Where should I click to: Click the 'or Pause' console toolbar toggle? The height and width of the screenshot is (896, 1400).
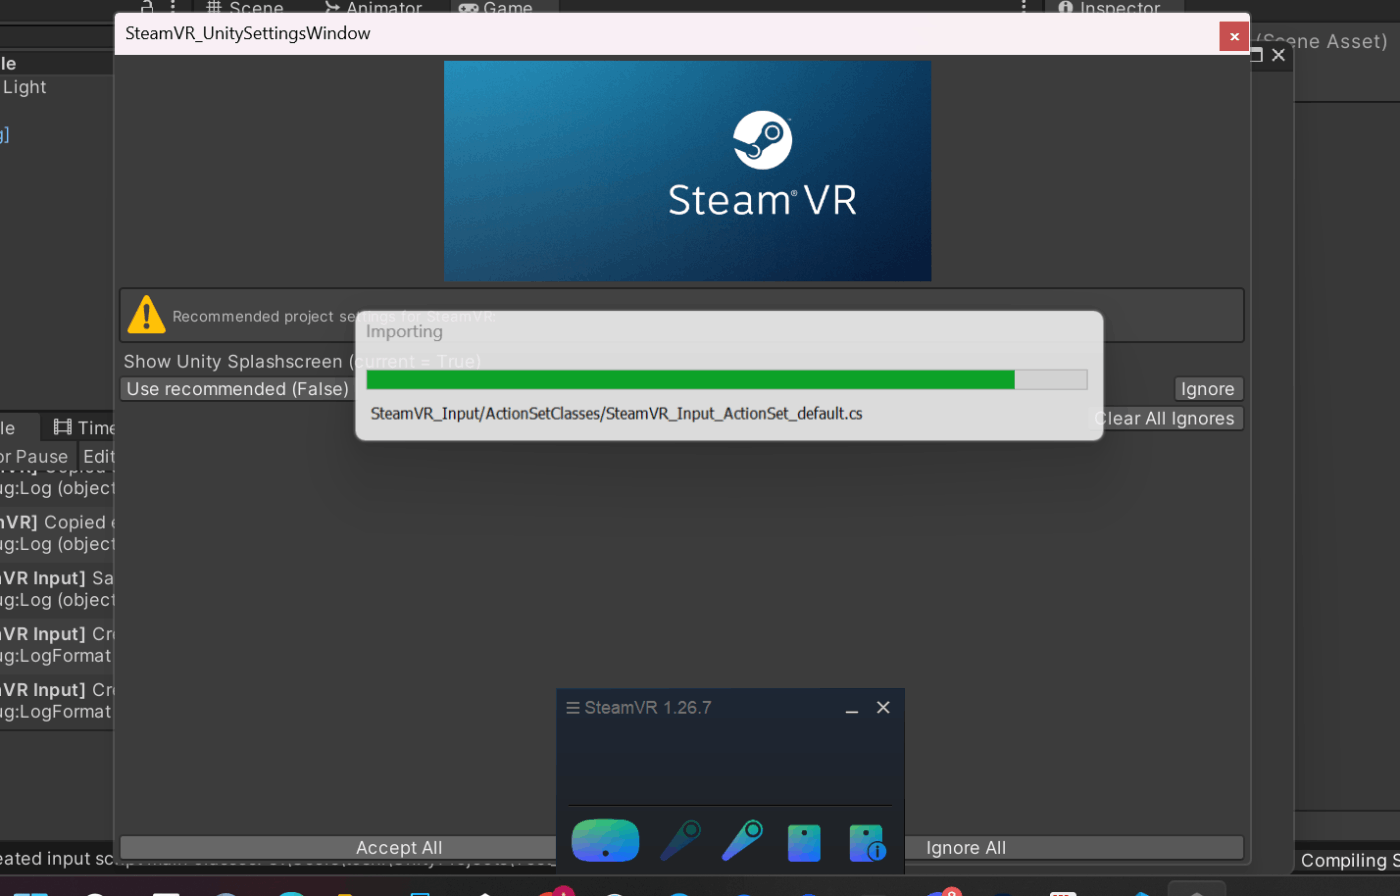click(34, 456)
